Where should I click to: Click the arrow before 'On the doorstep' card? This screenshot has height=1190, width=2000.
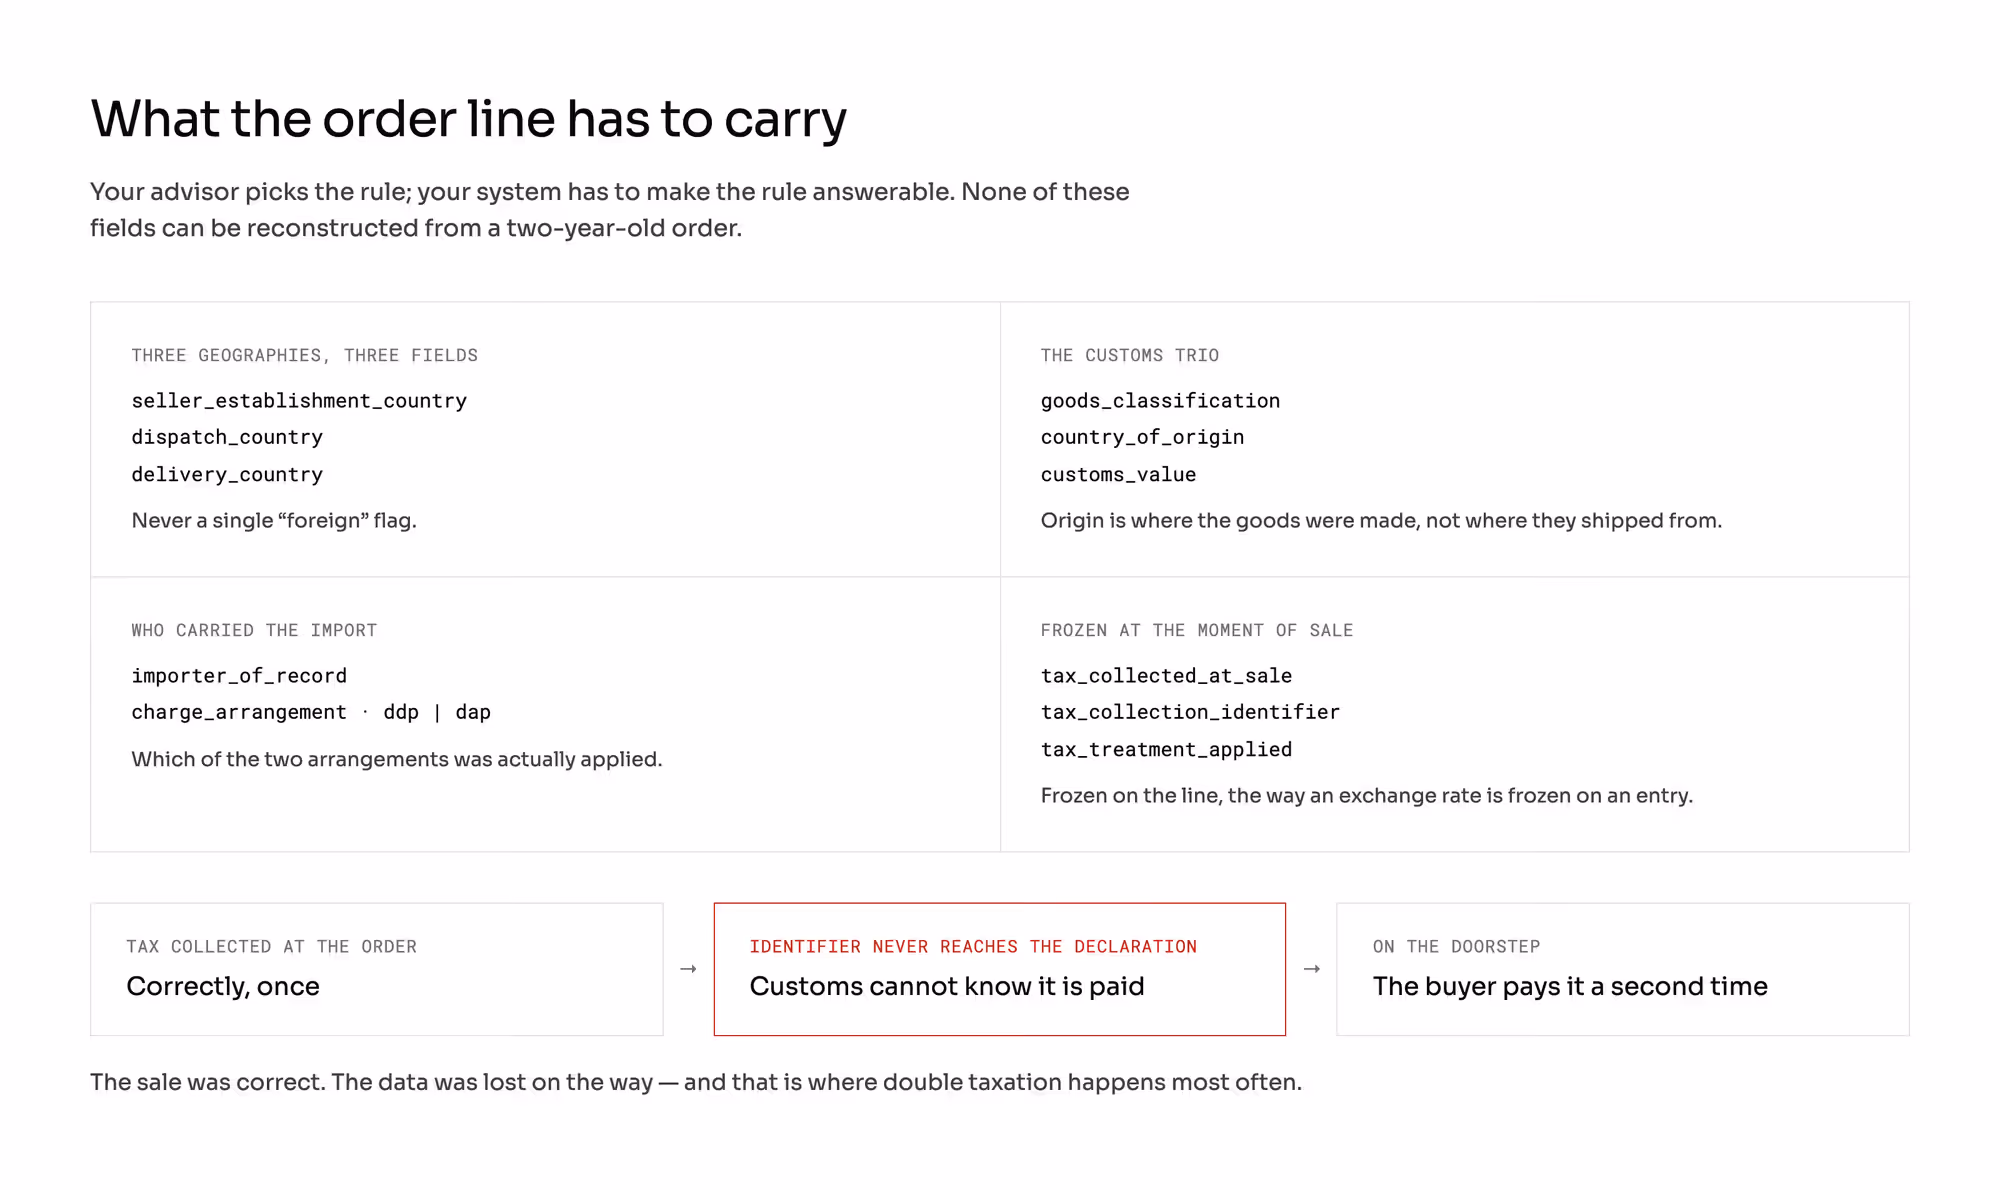point(1312,969)
